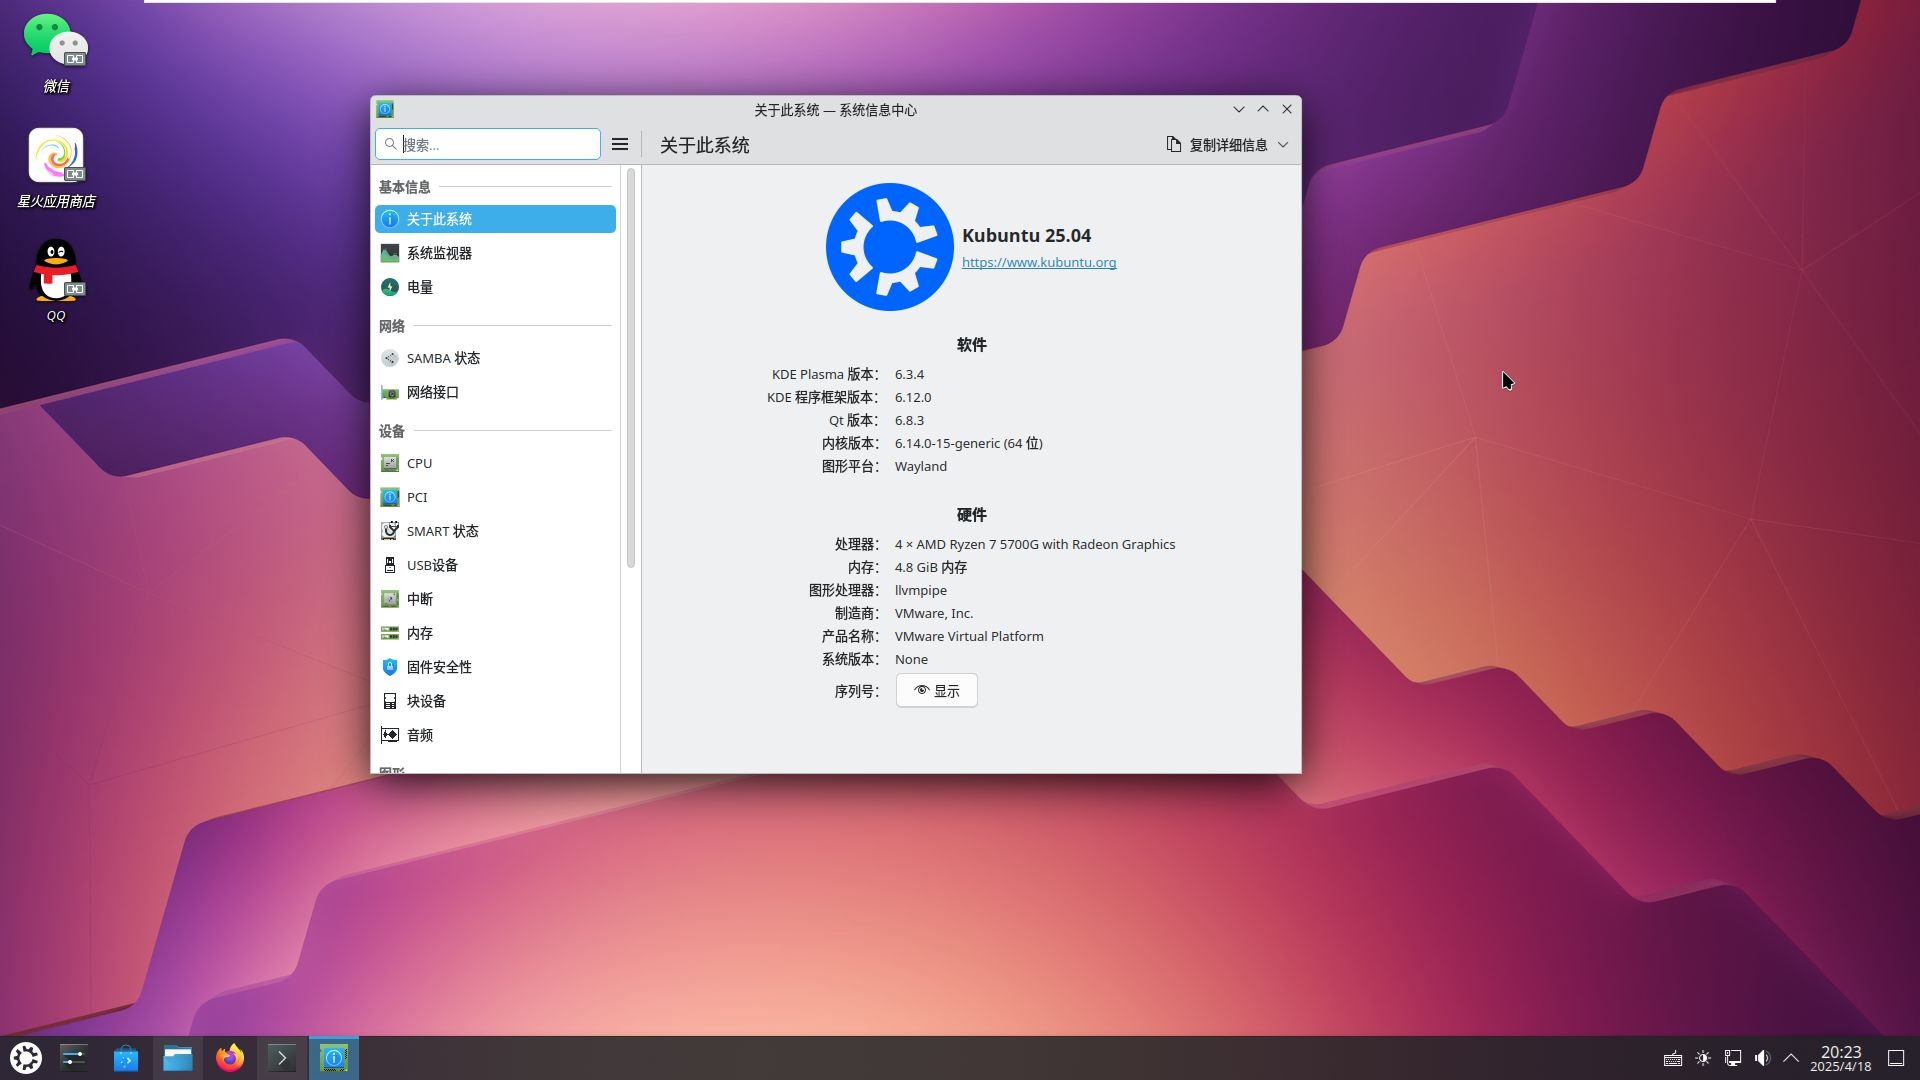Show the serial number with eye button
1920x1080 pixels.
click(936, 691)
